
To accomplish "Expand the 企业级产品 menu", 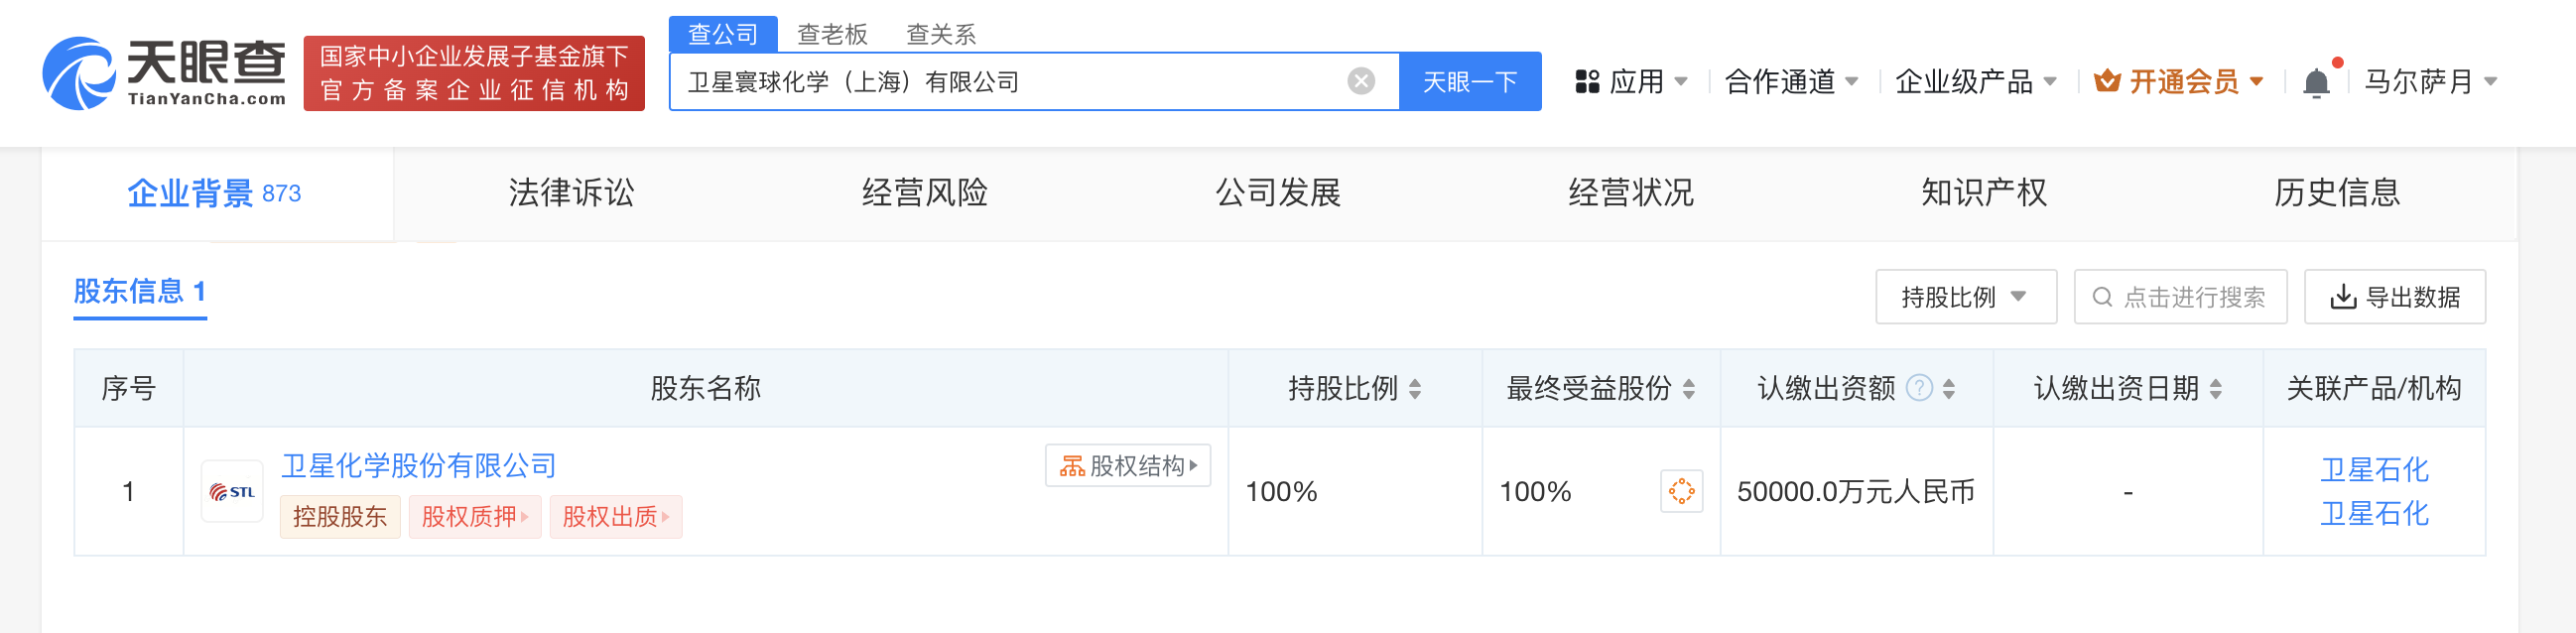I will (1976, 81).
